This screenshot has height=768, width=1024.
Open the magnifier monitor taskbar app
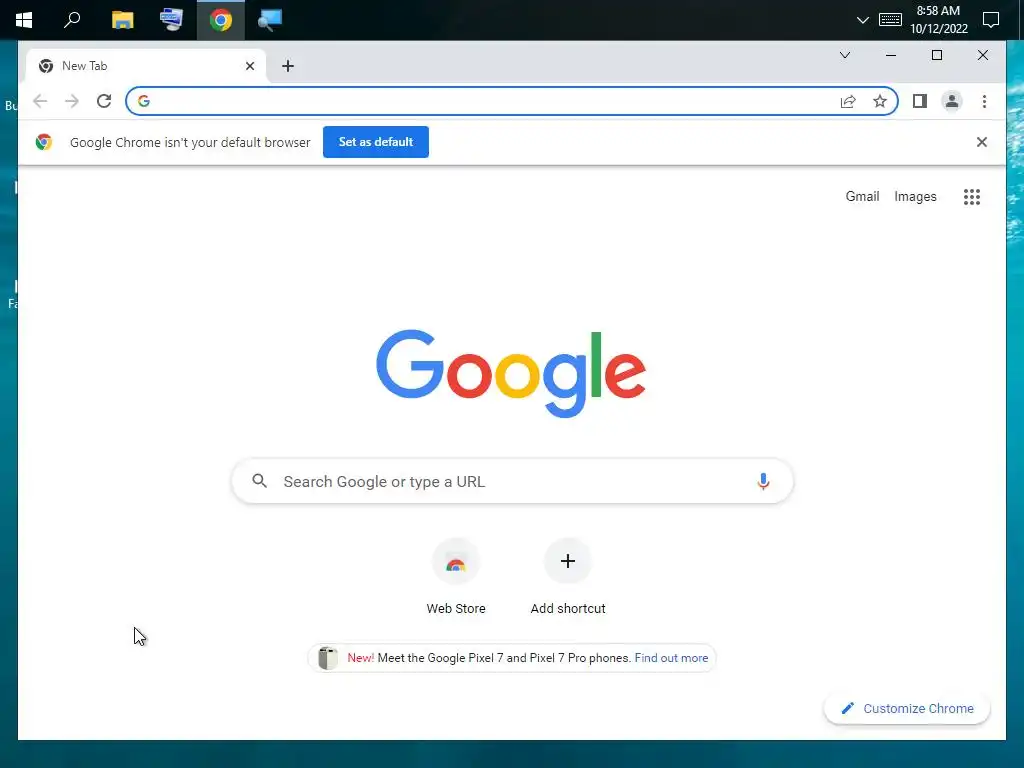270,20
